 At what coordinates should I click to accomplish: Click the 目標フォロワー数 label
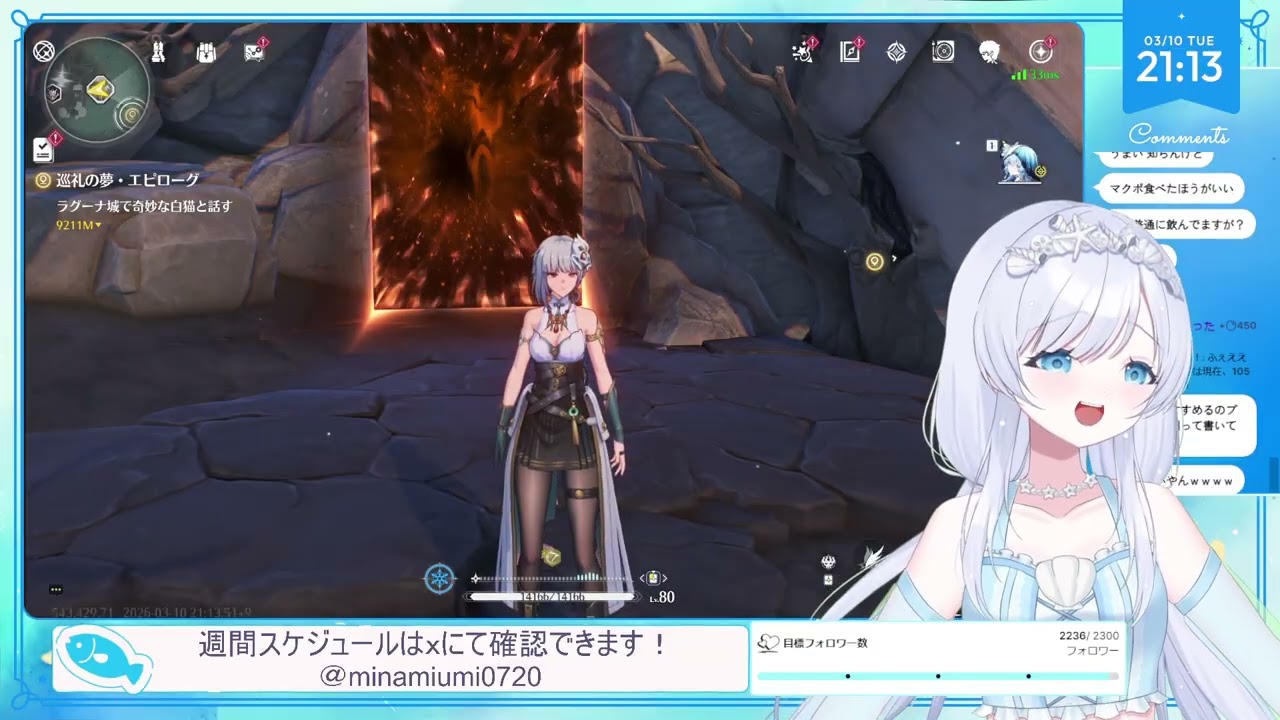(825, 643)
